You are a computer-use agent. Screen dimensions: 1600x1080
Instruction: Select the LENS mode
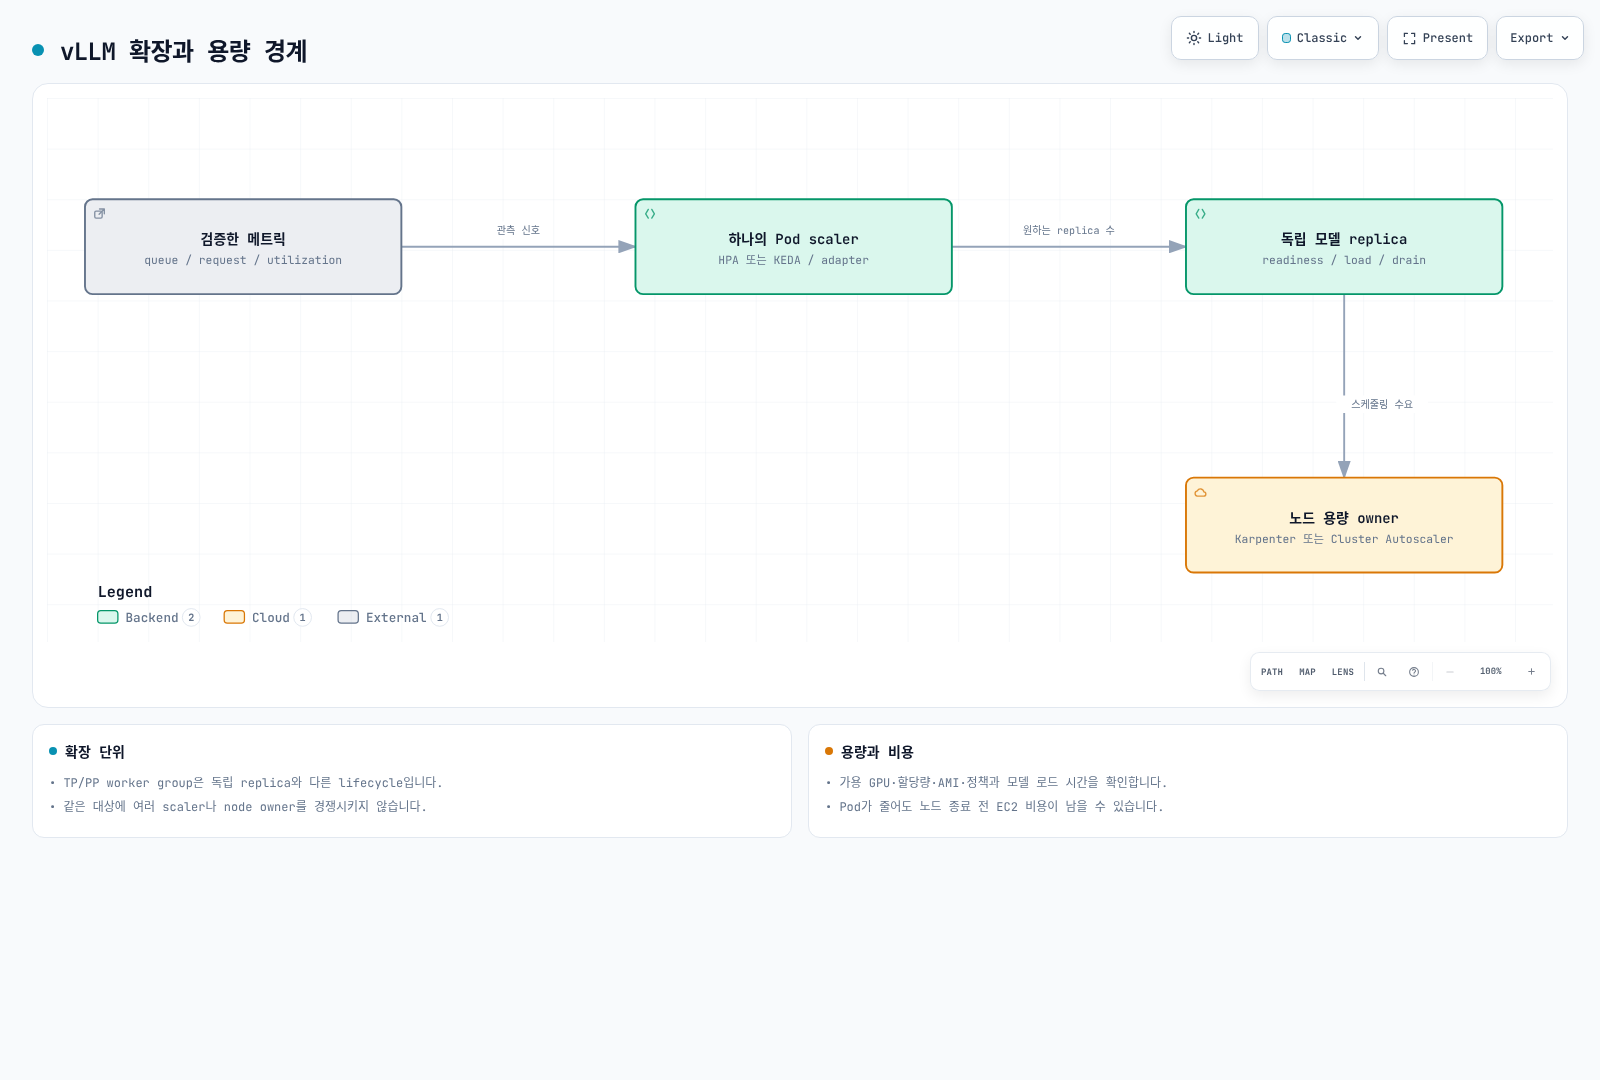pyautogui.click(x=1343, y=672)
